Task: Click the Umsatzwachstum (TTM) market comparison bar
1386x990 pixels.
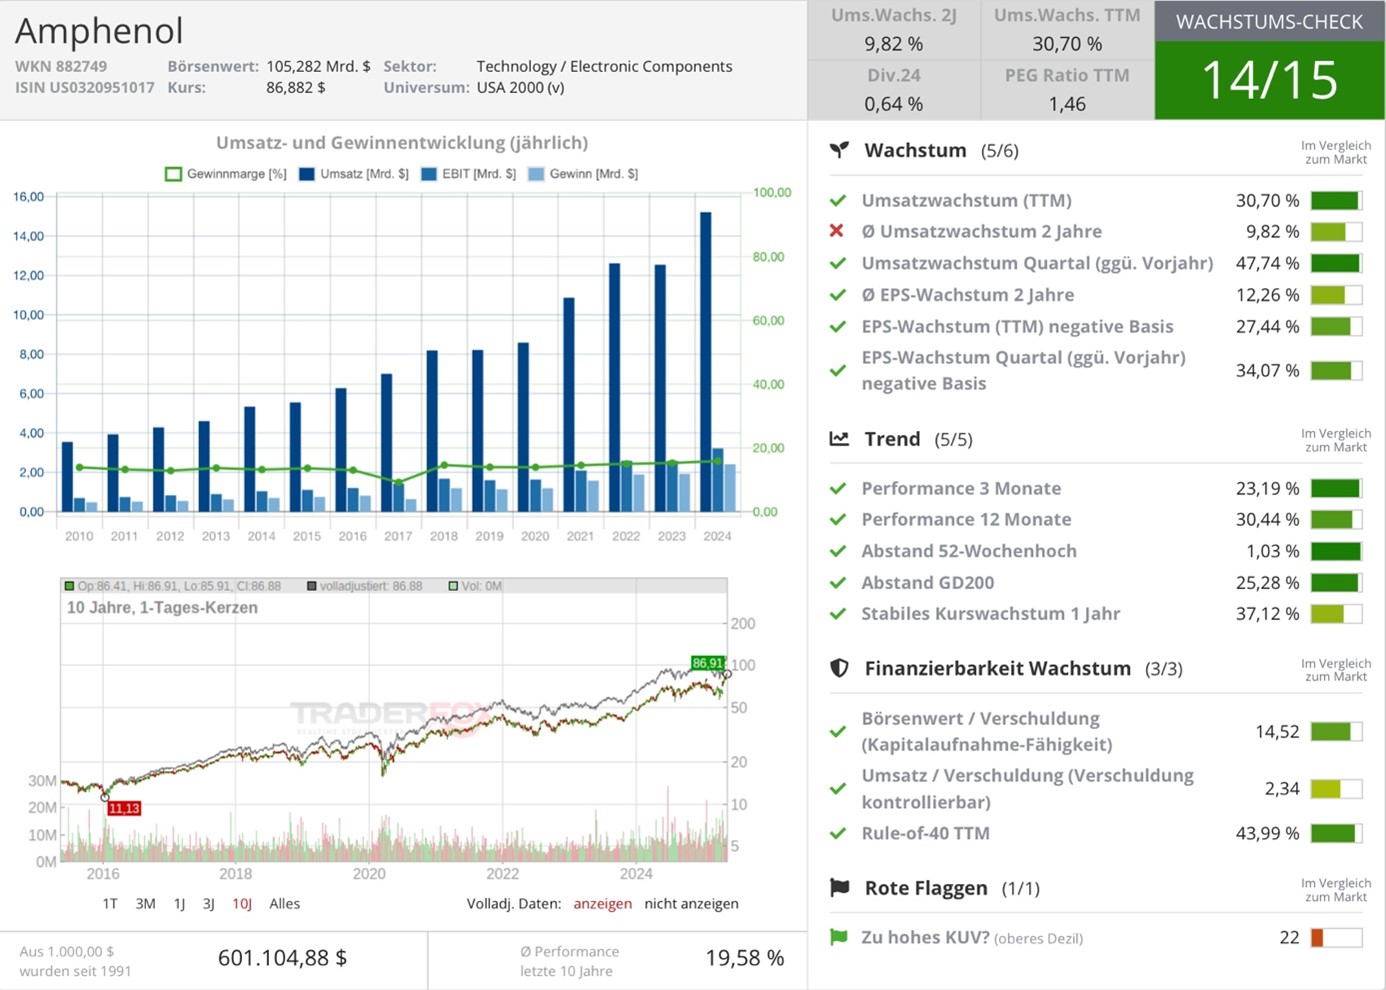Action: pyautogui.click(x=1336, y=200)
